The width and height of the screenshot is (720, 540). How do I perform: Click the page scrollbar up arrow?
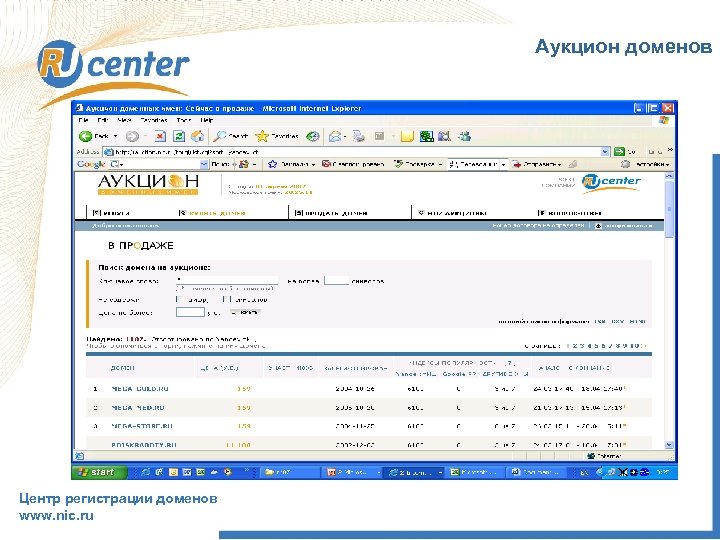pyautogui.click(x=669, y=177)
